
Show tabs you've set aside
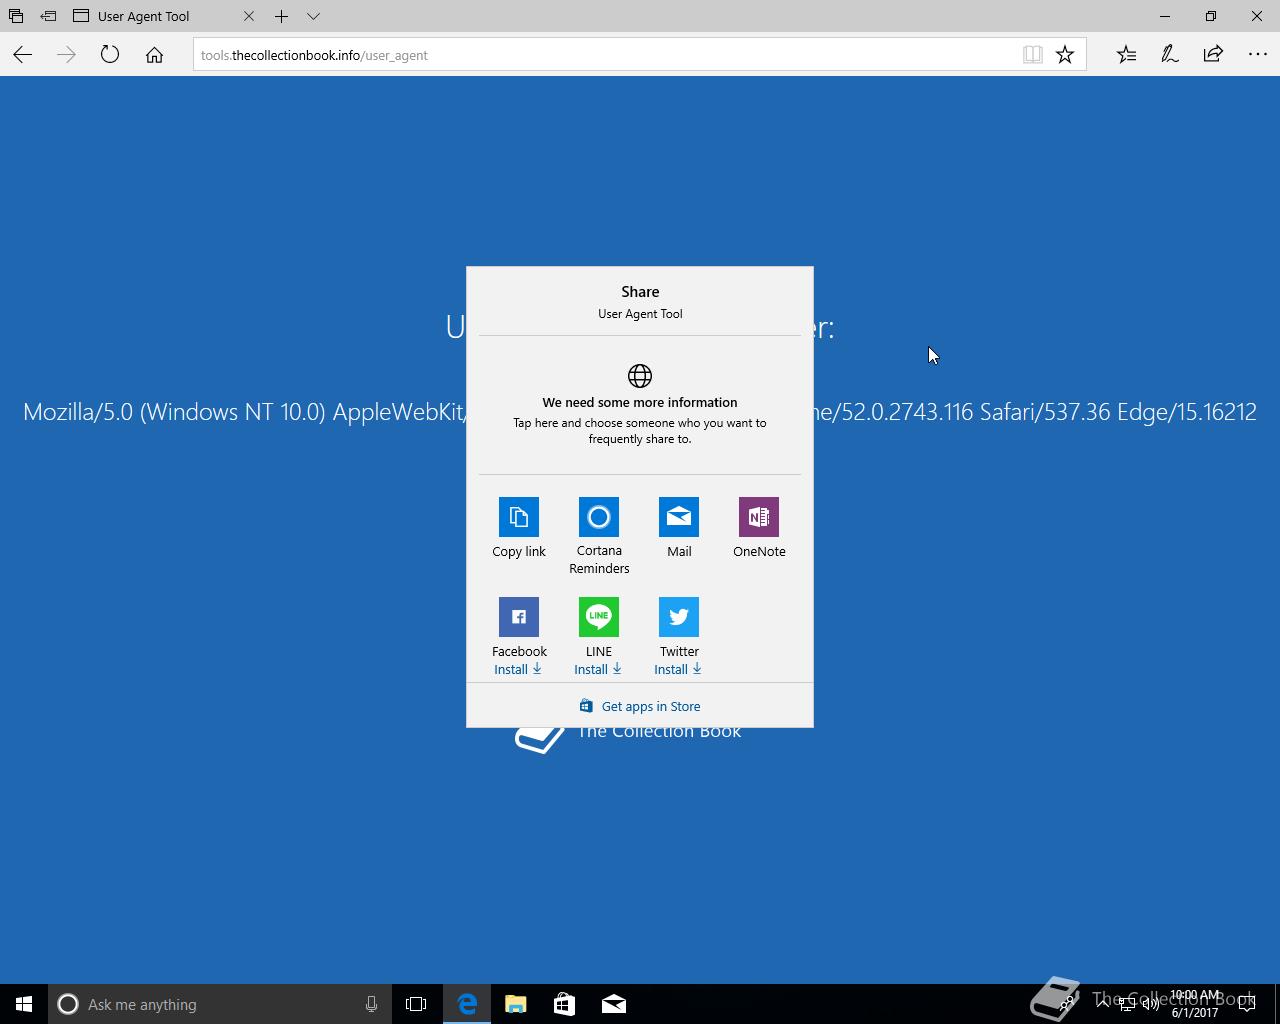(x=15, y=16)
